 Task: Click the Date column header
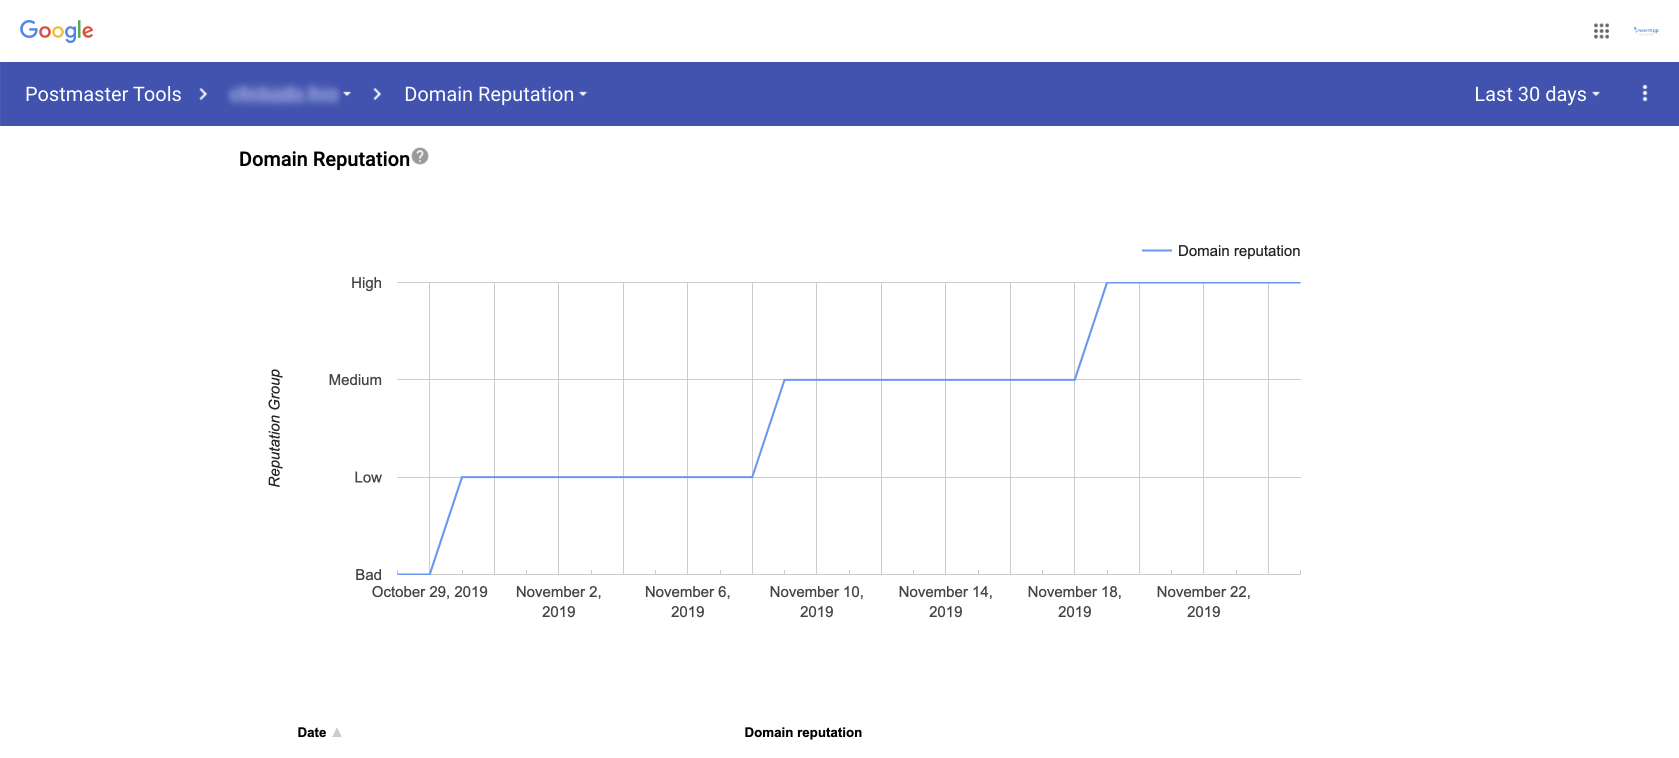[312, 733]
